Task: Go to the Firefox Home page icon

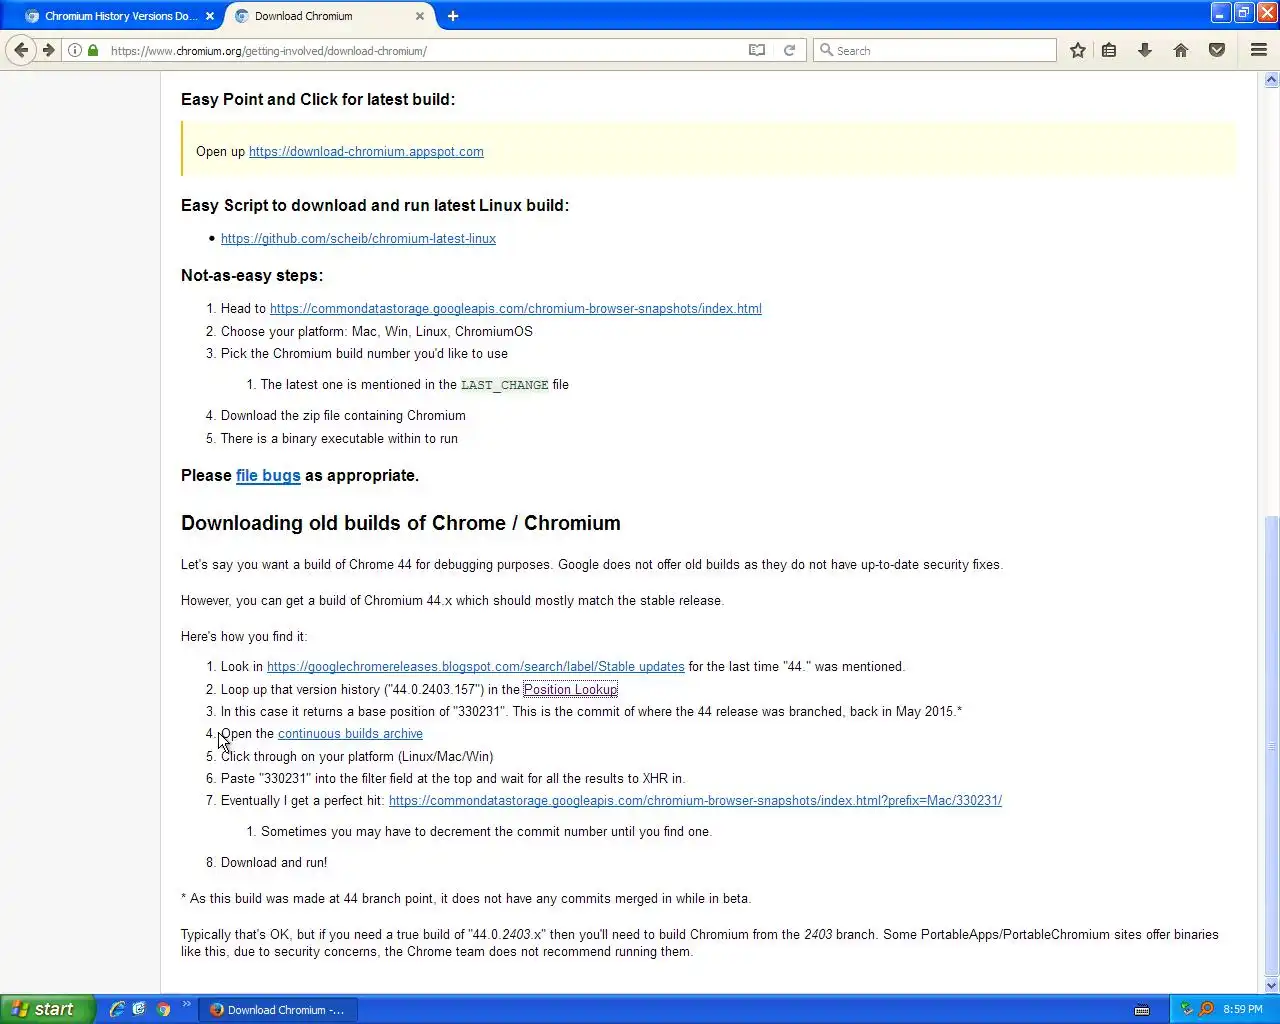Action: (1181, 50)
